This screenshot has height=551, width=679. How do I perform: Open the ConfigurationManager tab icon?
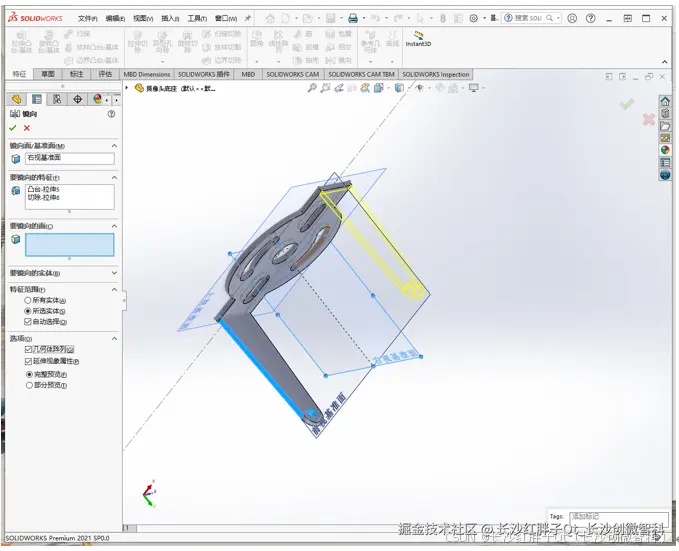(57, 99)
